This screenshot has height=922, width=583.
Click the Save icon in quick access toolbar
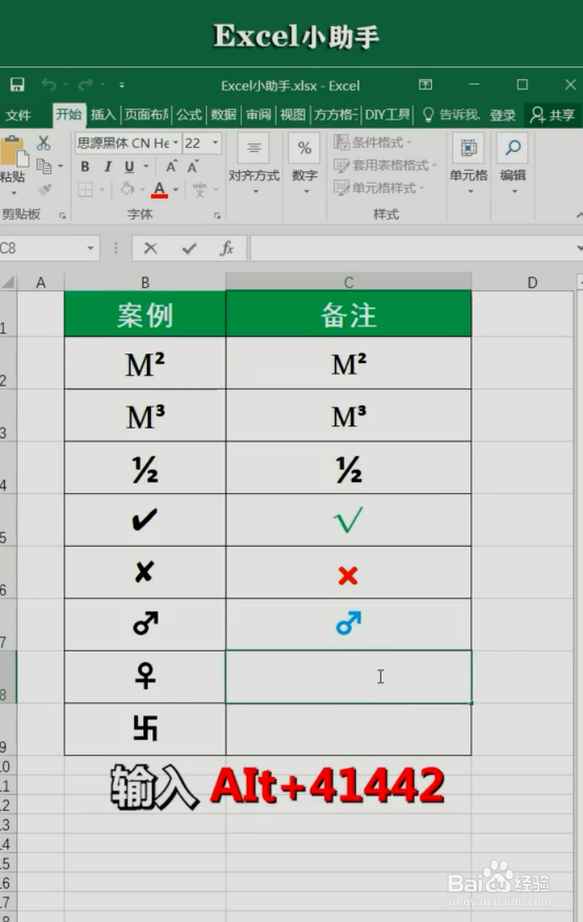[x=17, y=85]
